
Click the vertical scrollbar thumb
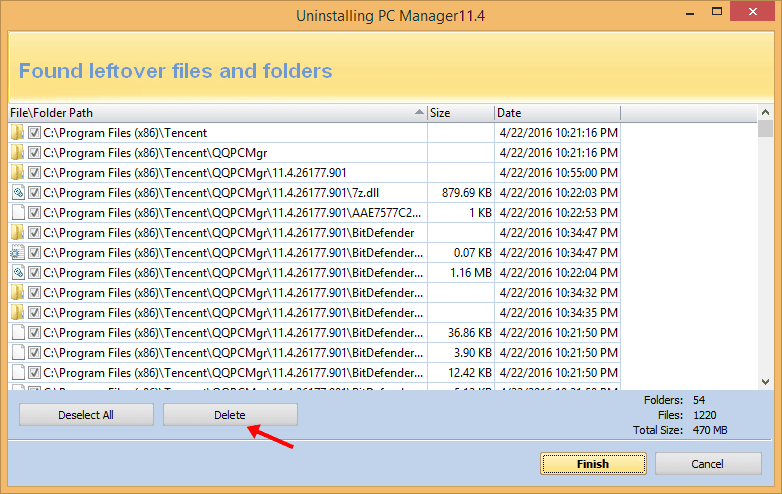click(x=766, y=128)
